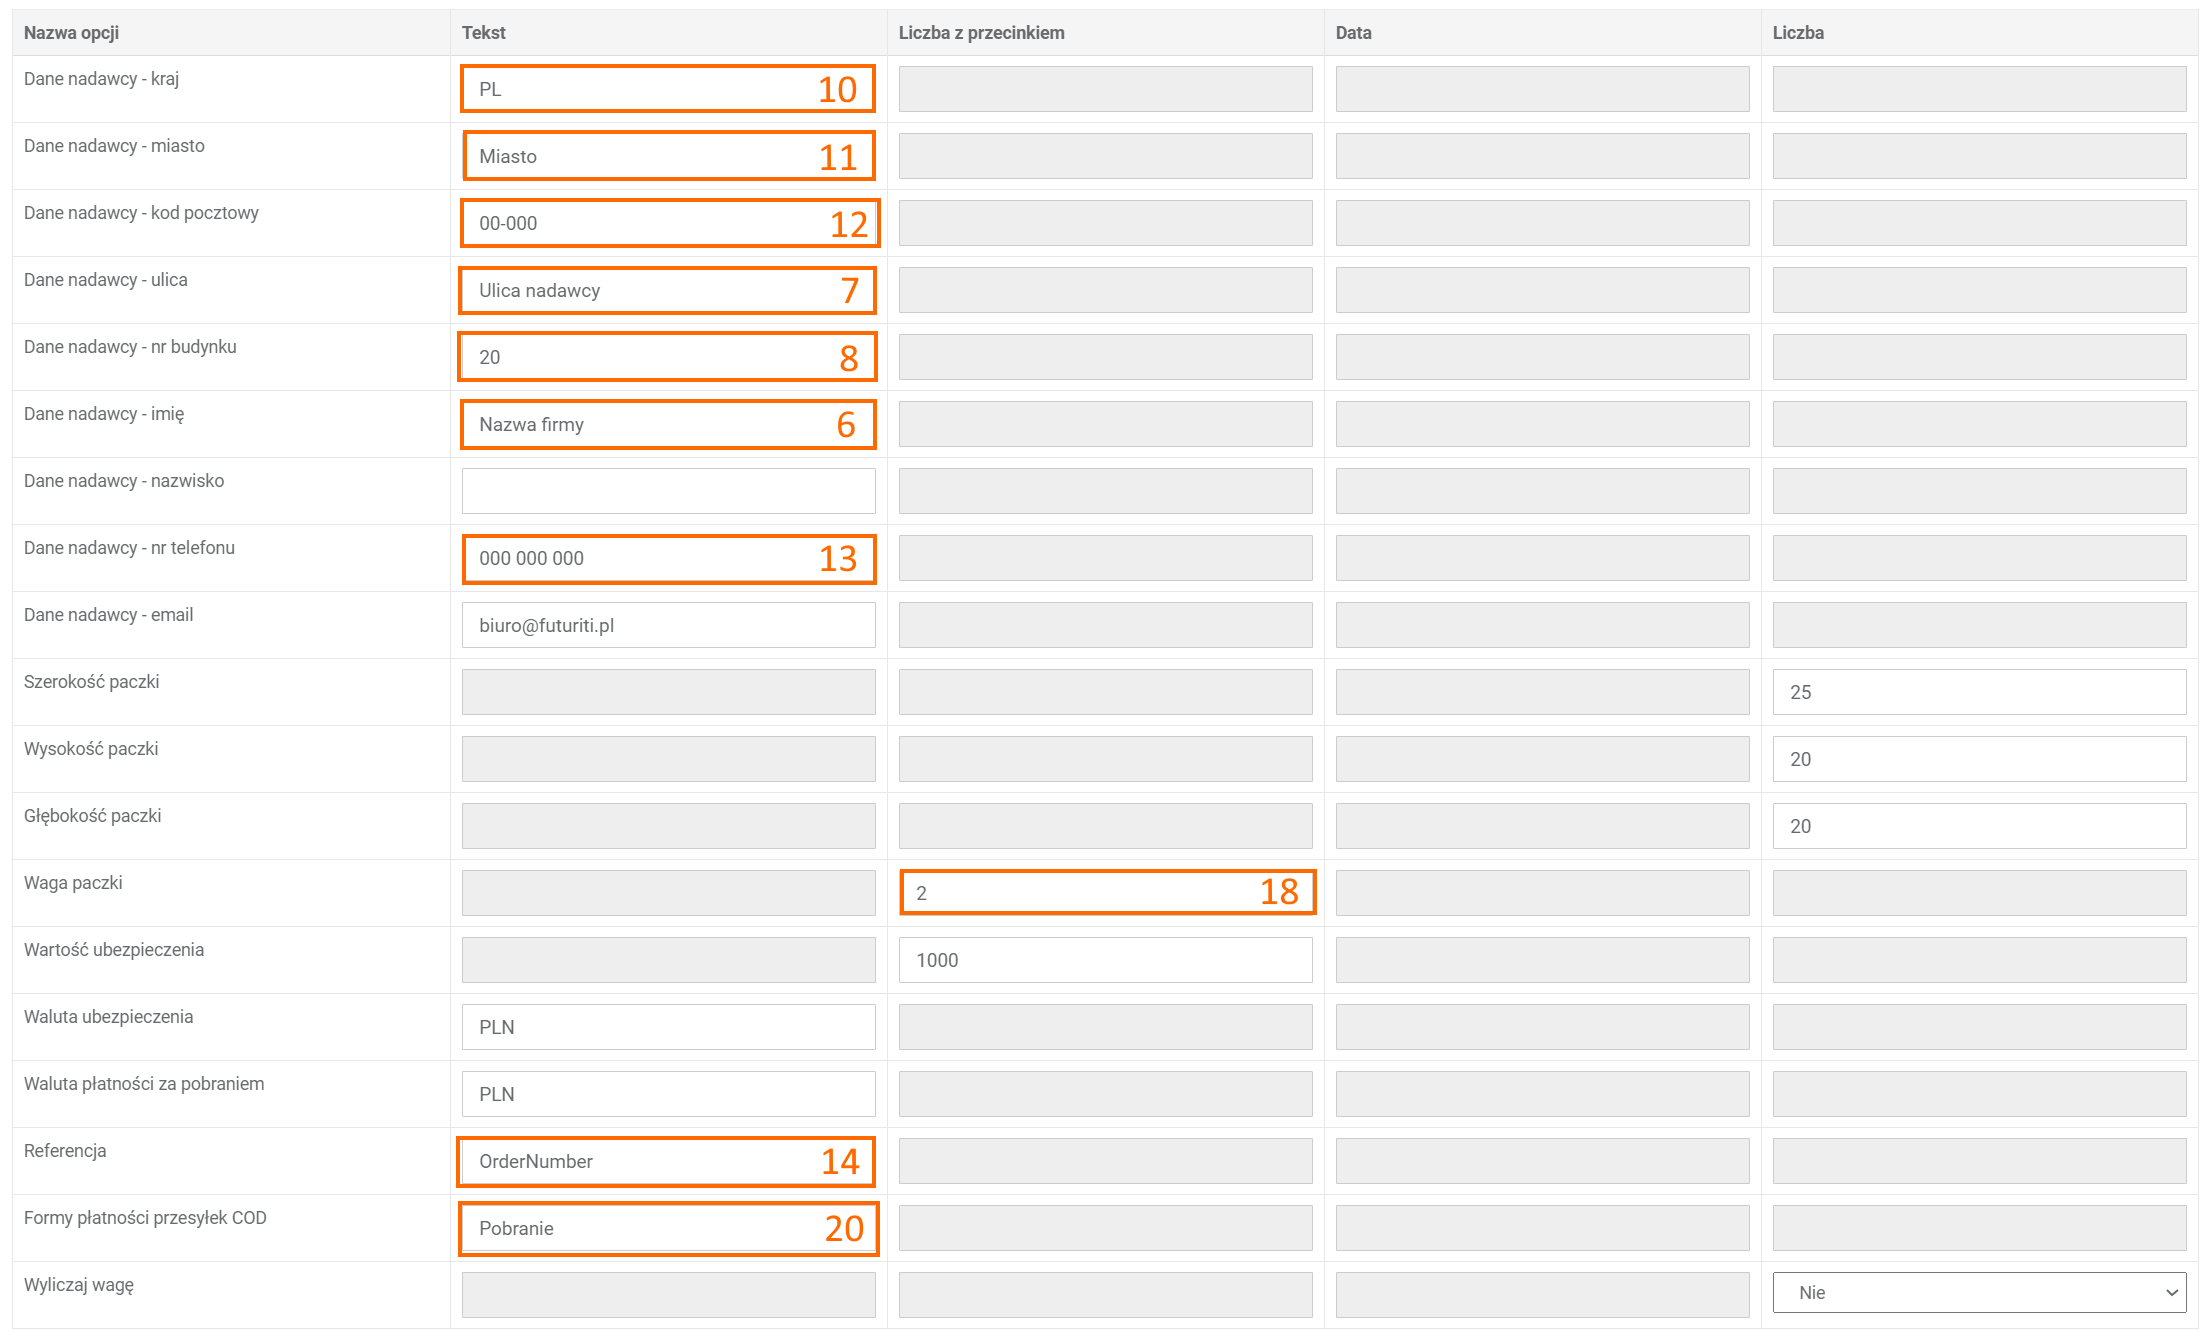Click the package width number field

click(1978, 692)
